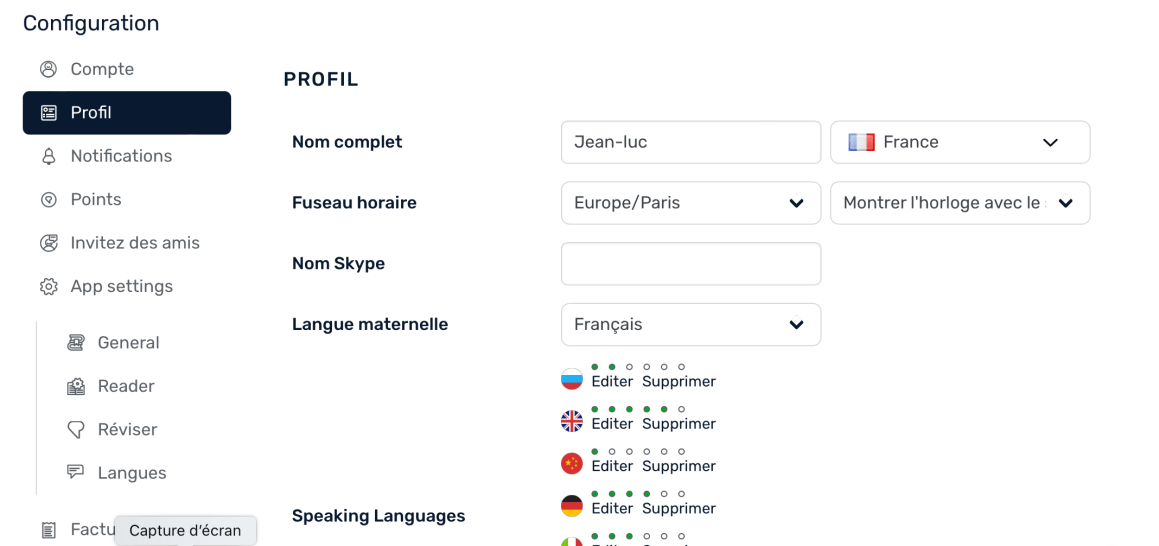The width and height of the screenshot is (1159, 546).
Task: Click the Reader icon in sidebar
Action: (76, 386)
